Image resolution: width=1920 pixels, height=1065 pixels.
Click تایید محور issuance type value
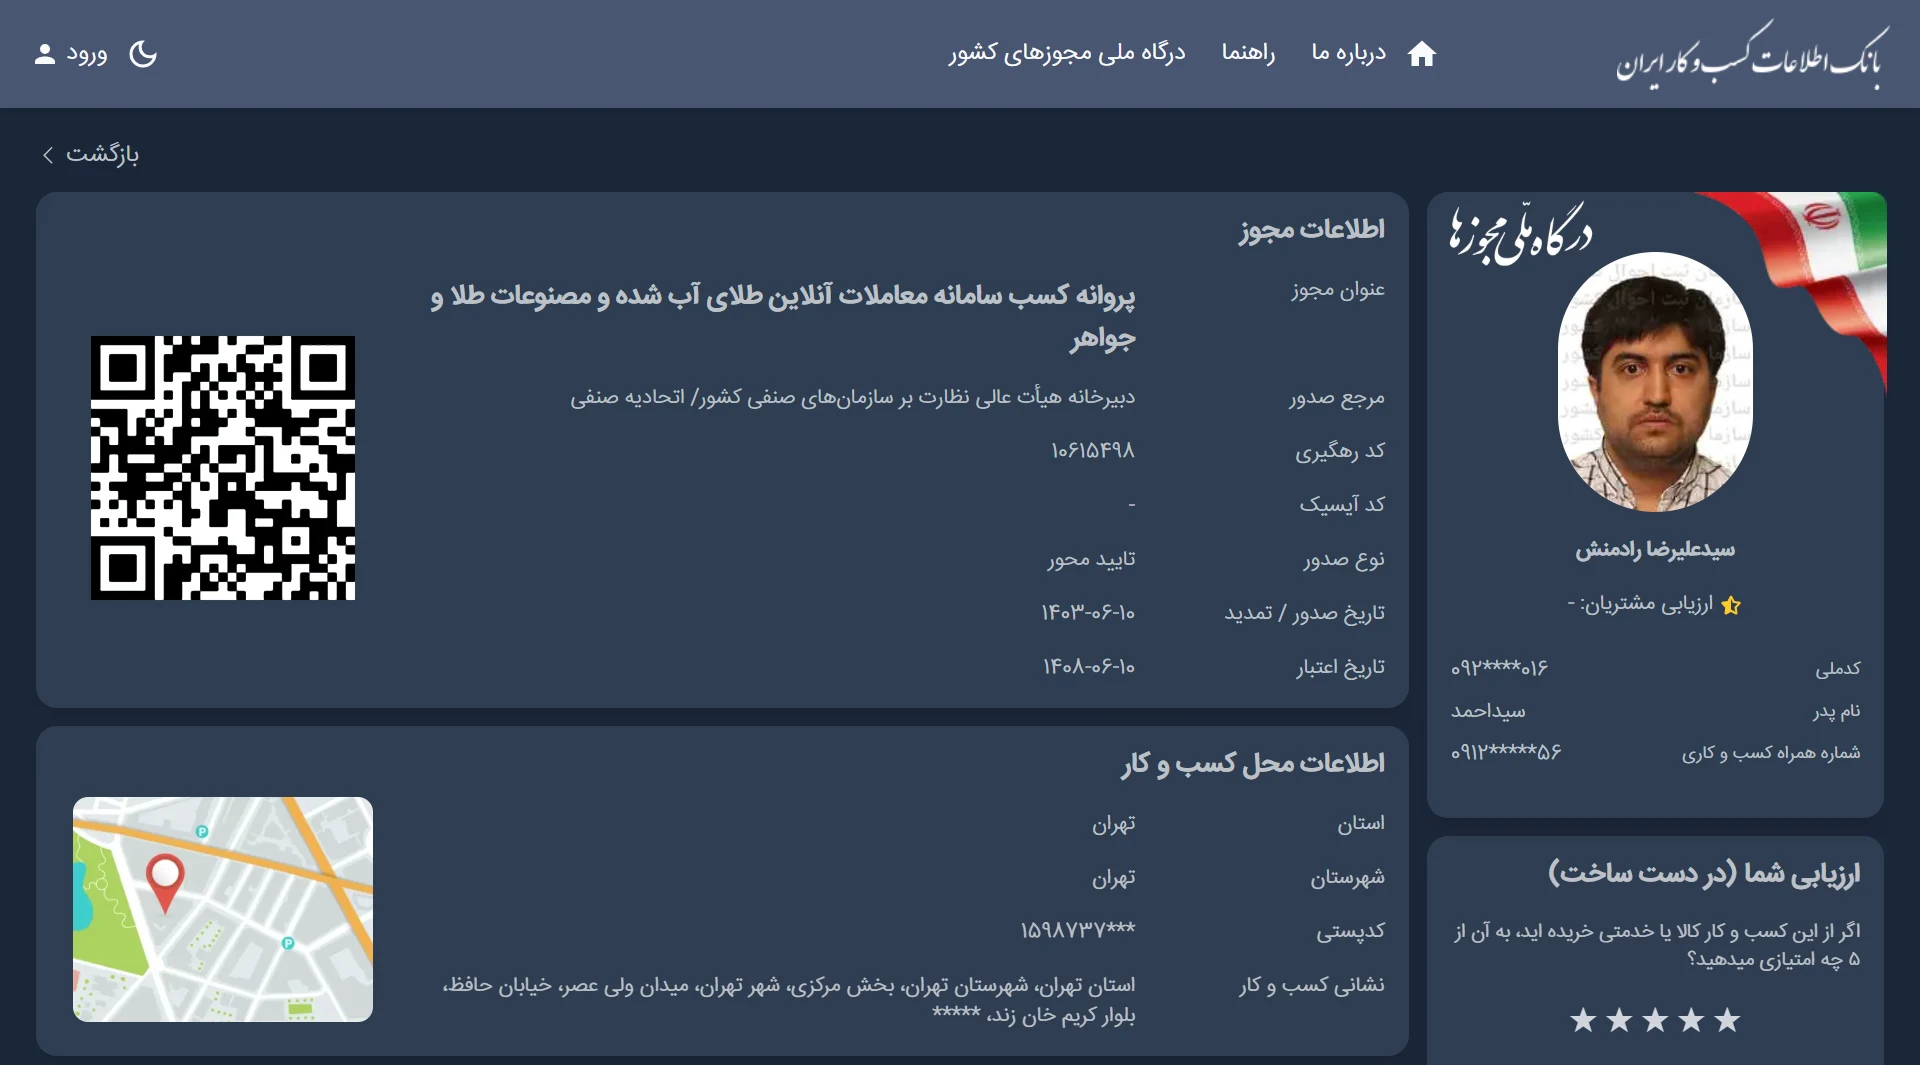click(1091, 559)
